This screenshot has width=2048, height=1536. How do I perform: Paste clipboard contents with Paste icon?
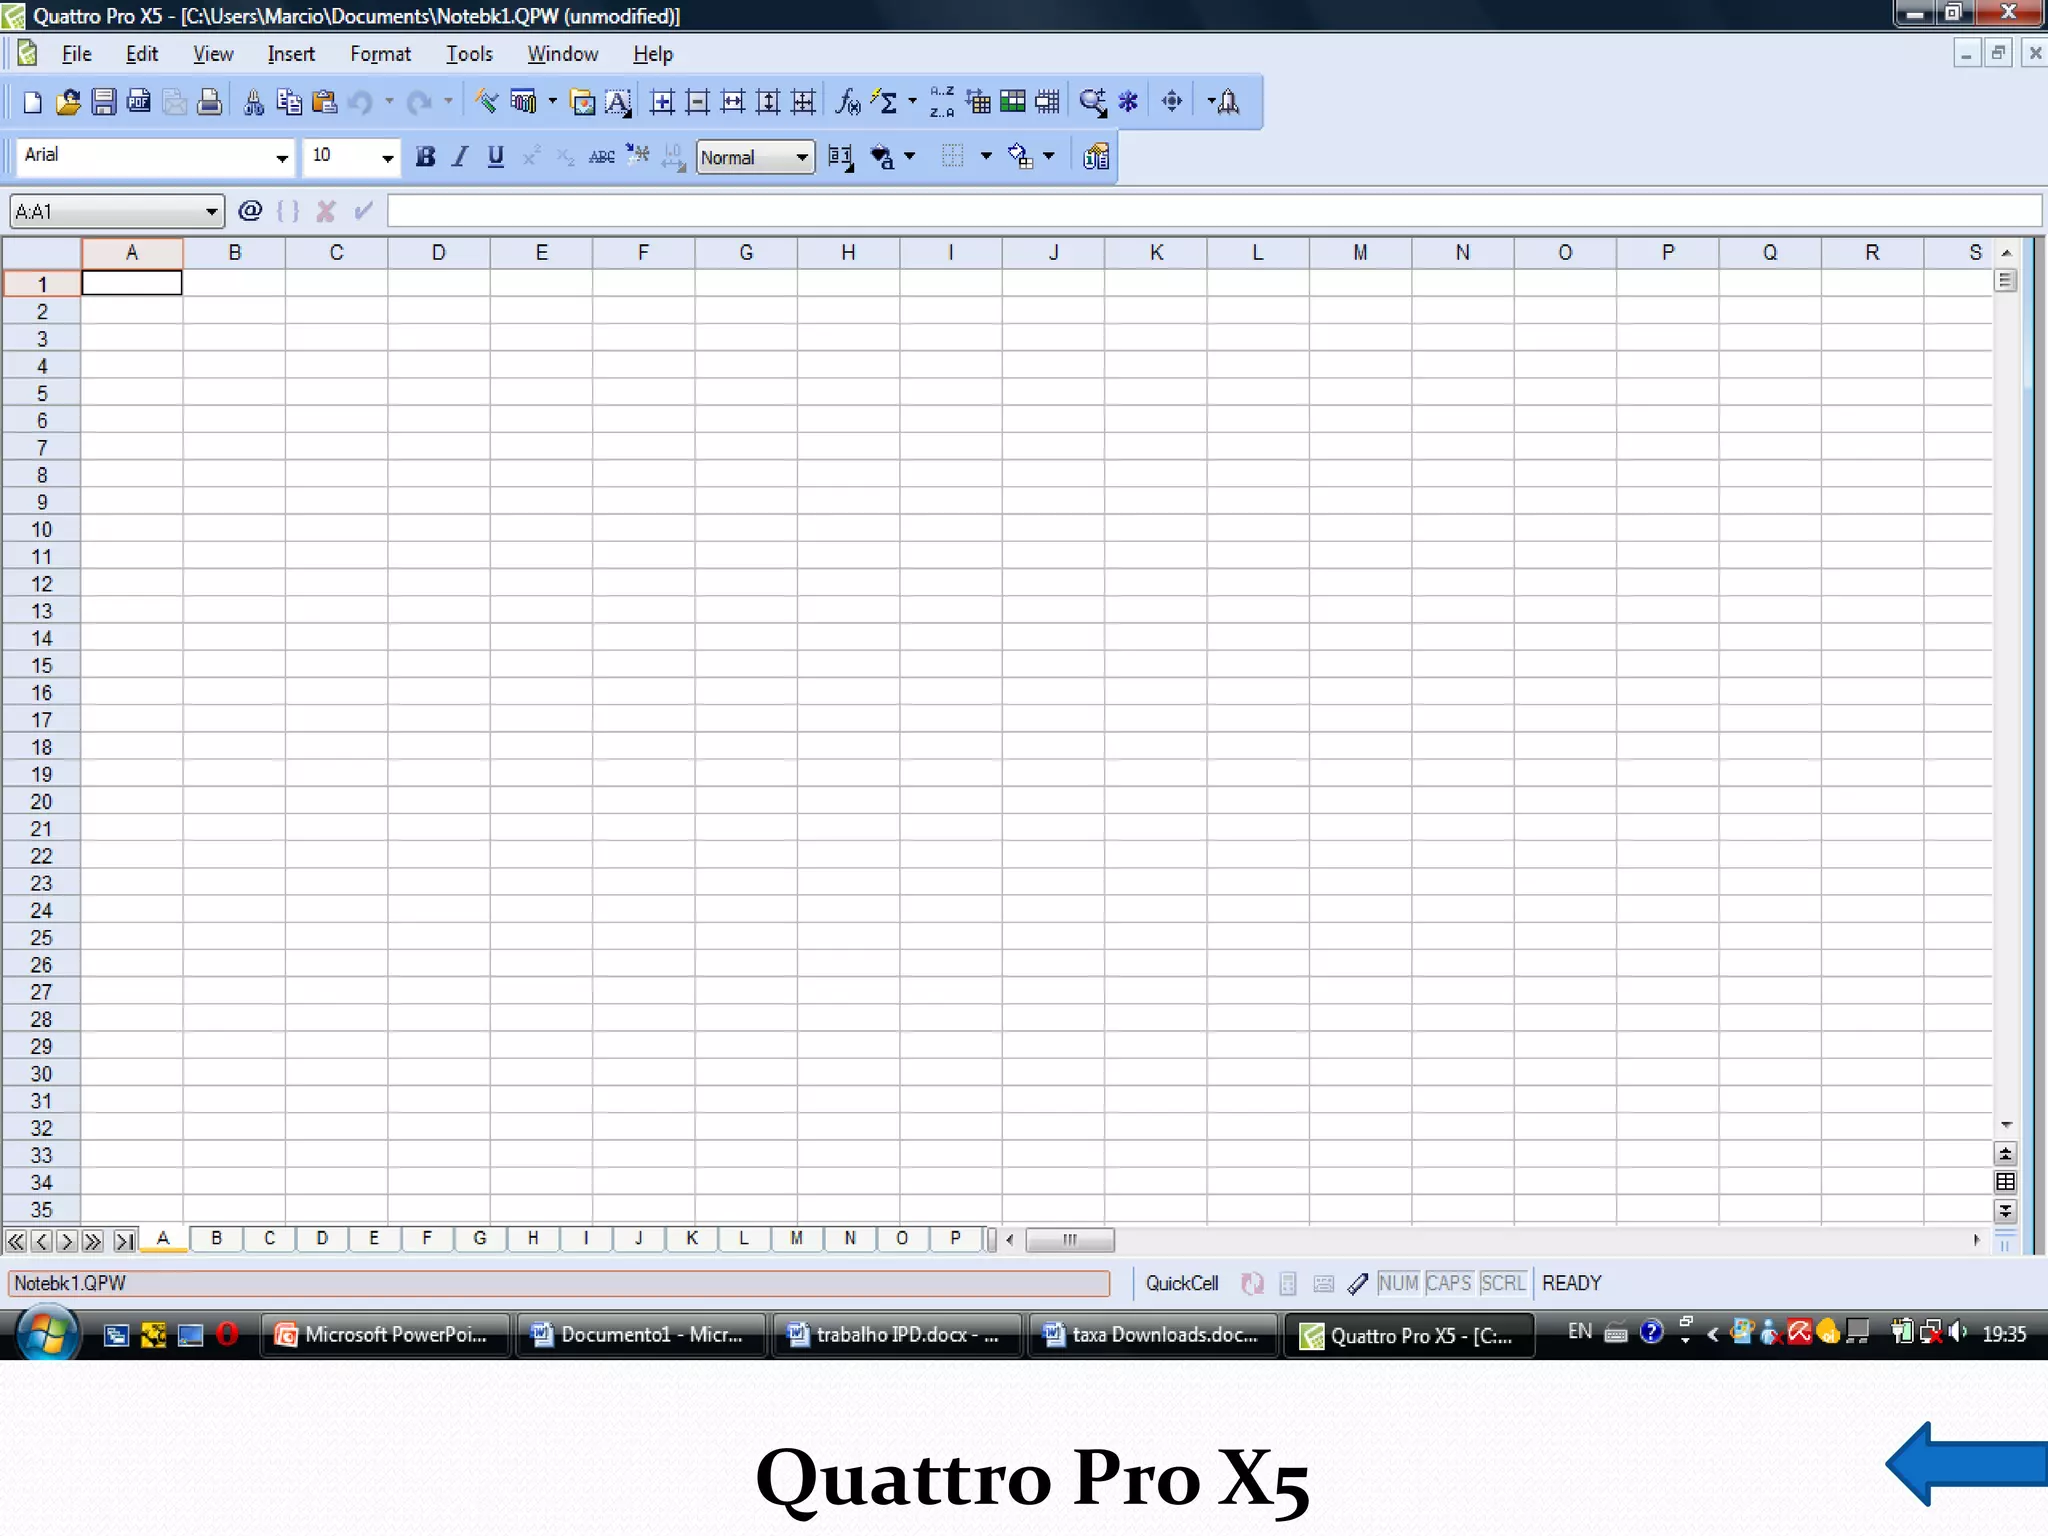tap(324, 102)
